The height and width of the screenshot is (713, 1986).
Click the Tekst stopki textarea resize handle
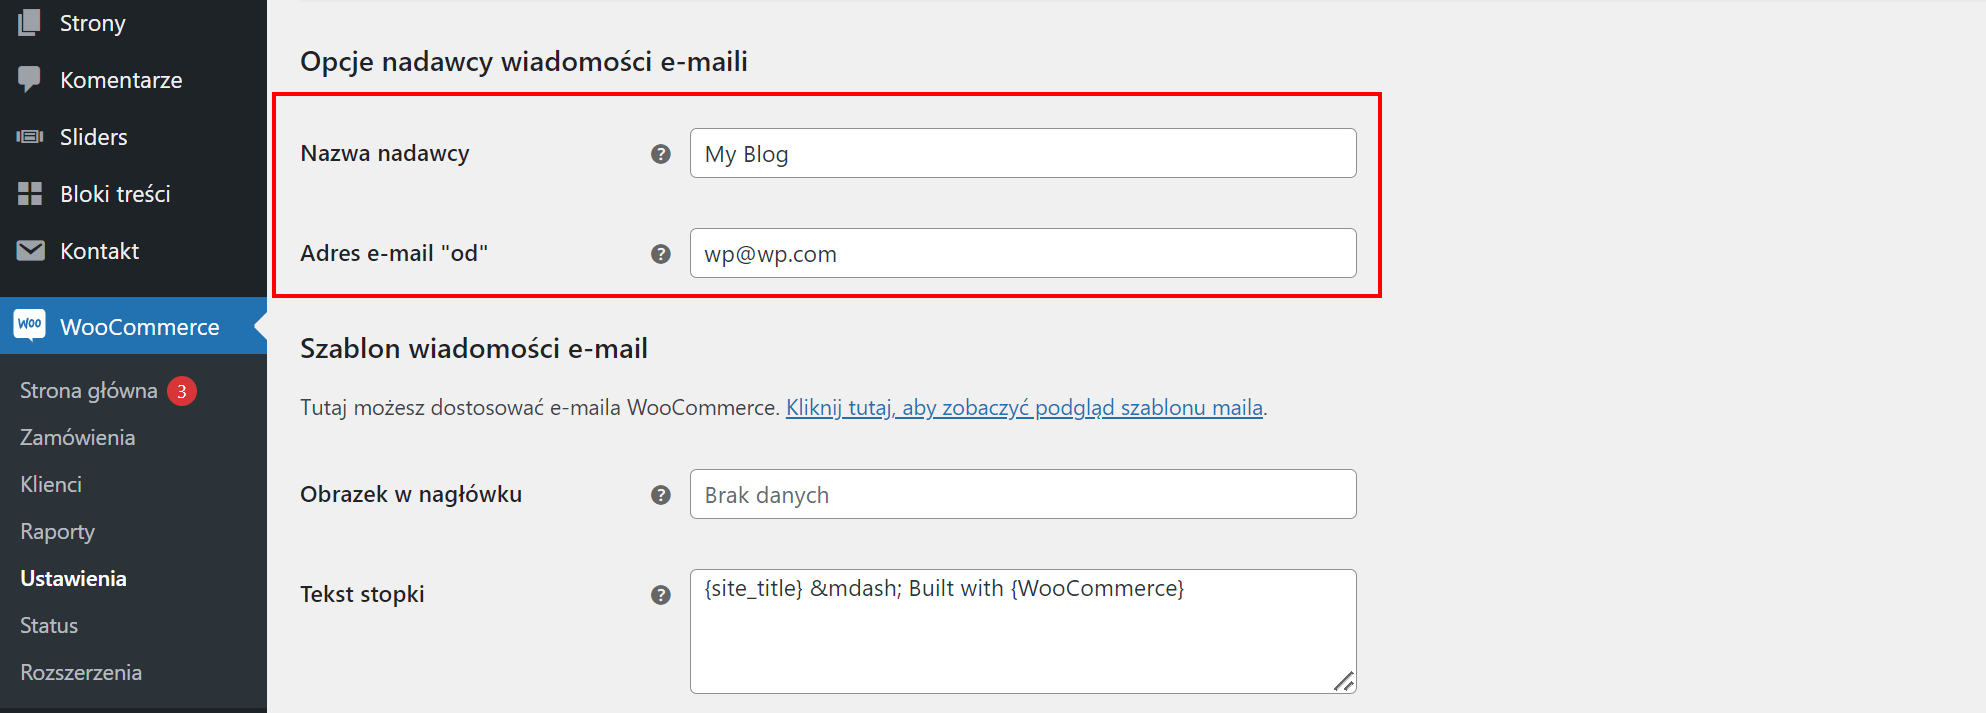point(1344,681)
